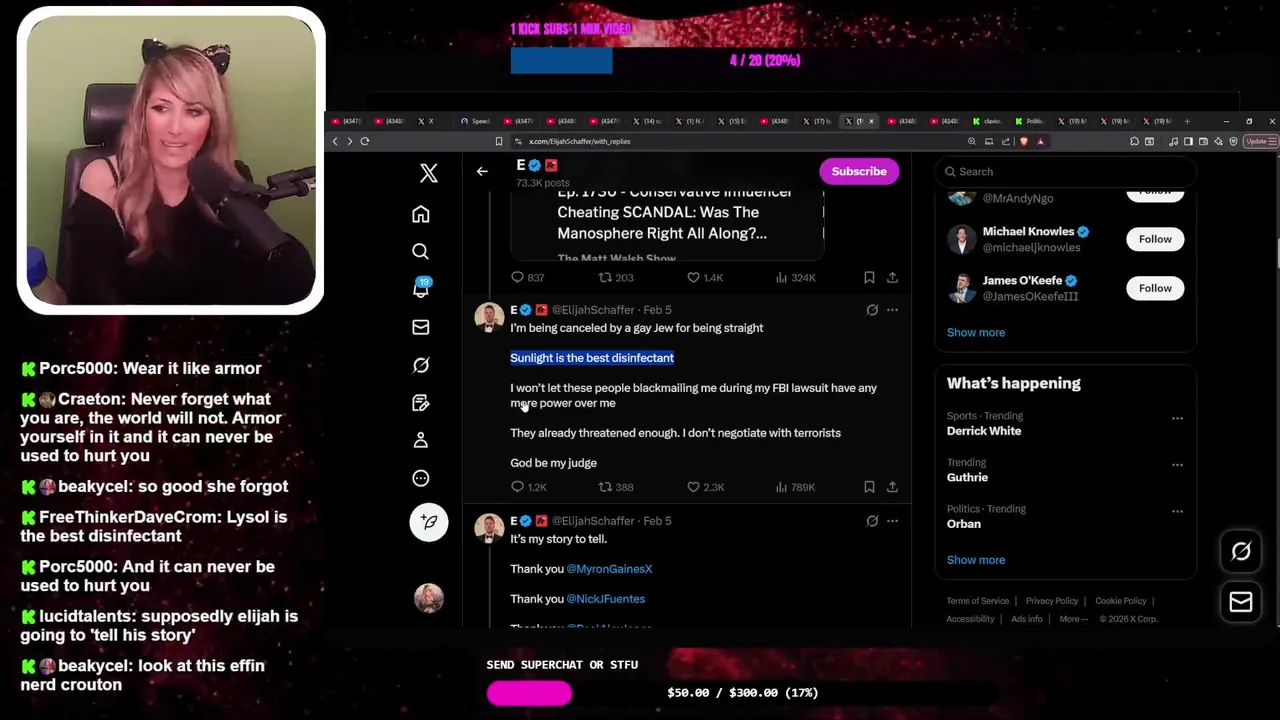1280x720 pixels.
Task: Open Accessibility footer link
Action: point(971,619)
